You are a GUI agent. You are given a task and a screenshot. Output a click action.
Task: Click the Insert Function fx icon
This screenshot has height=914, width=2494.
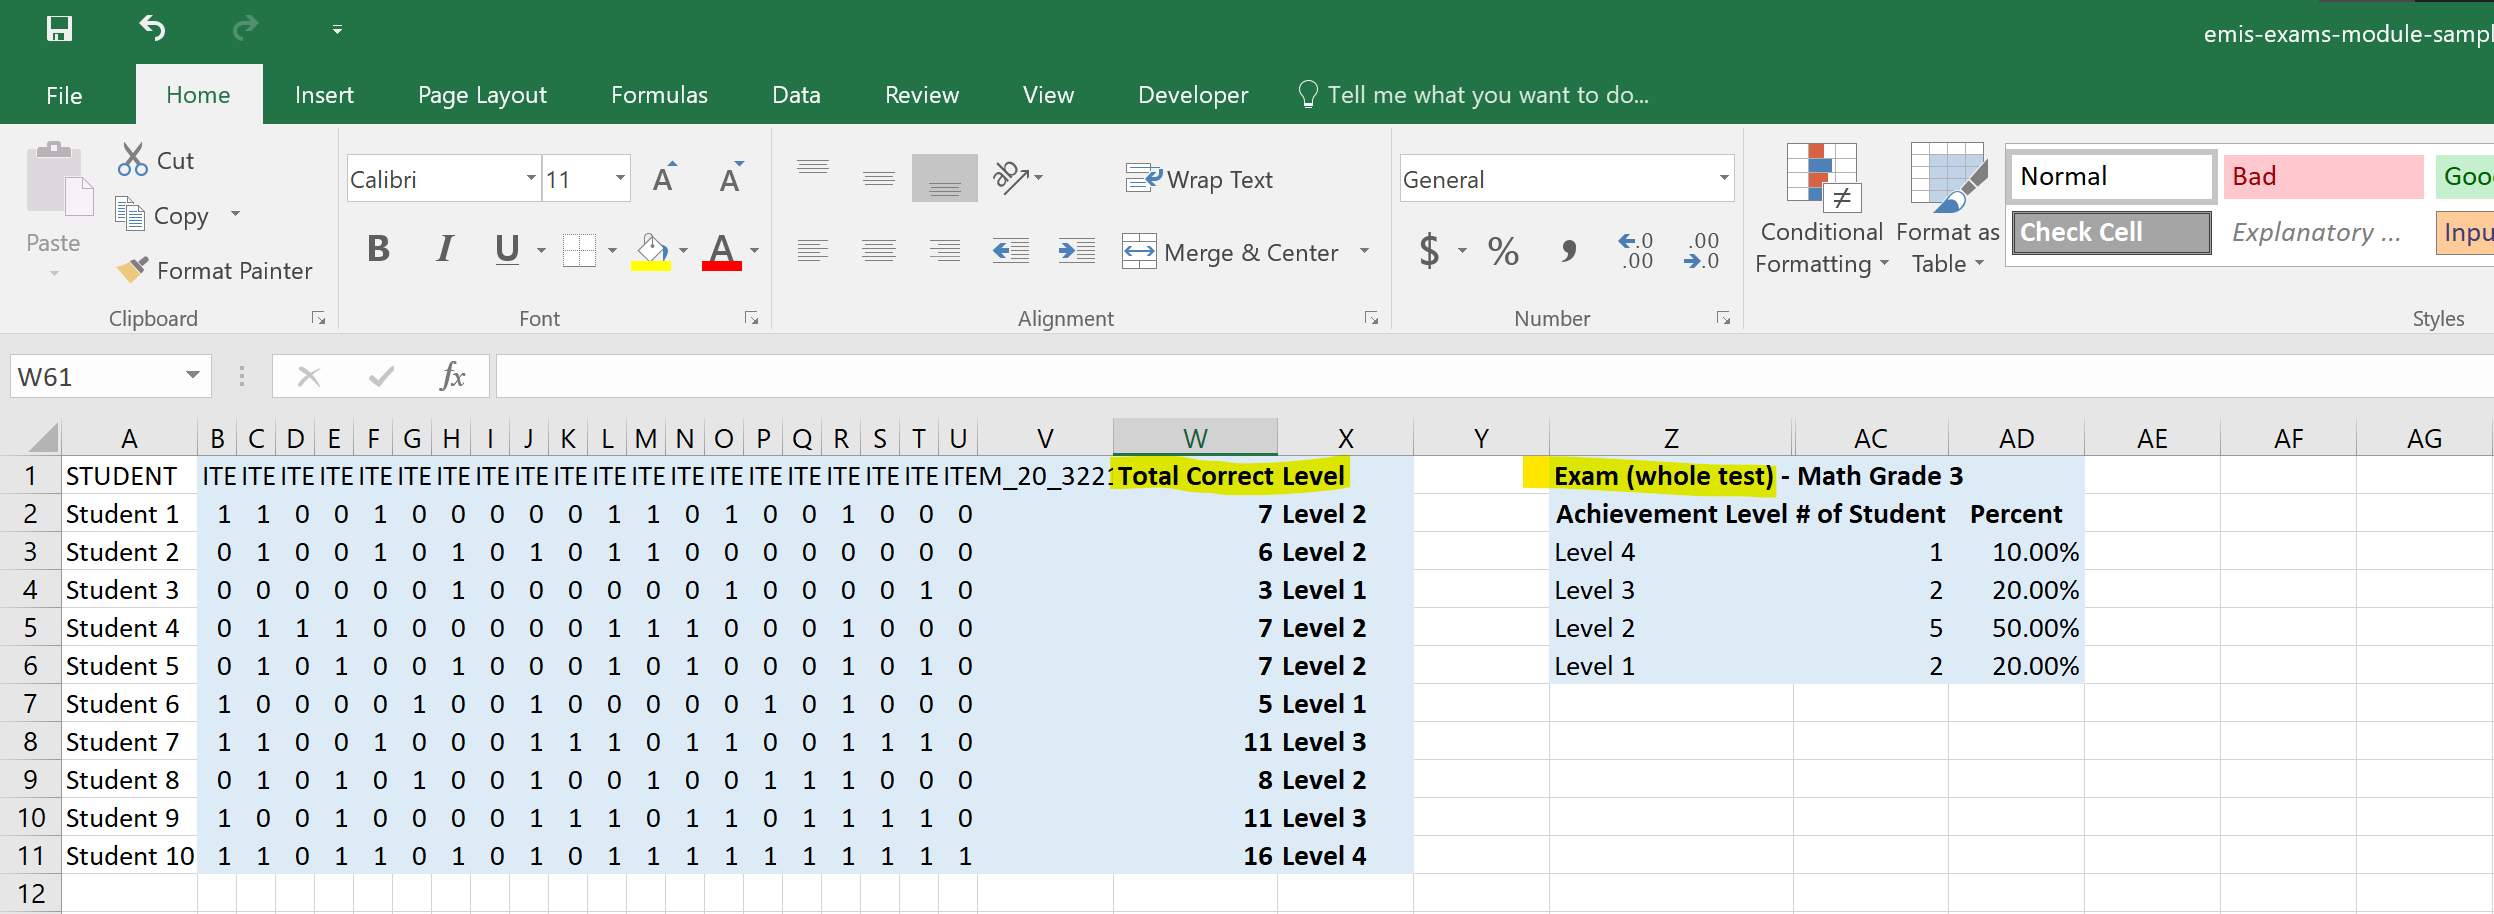(452, 377)
